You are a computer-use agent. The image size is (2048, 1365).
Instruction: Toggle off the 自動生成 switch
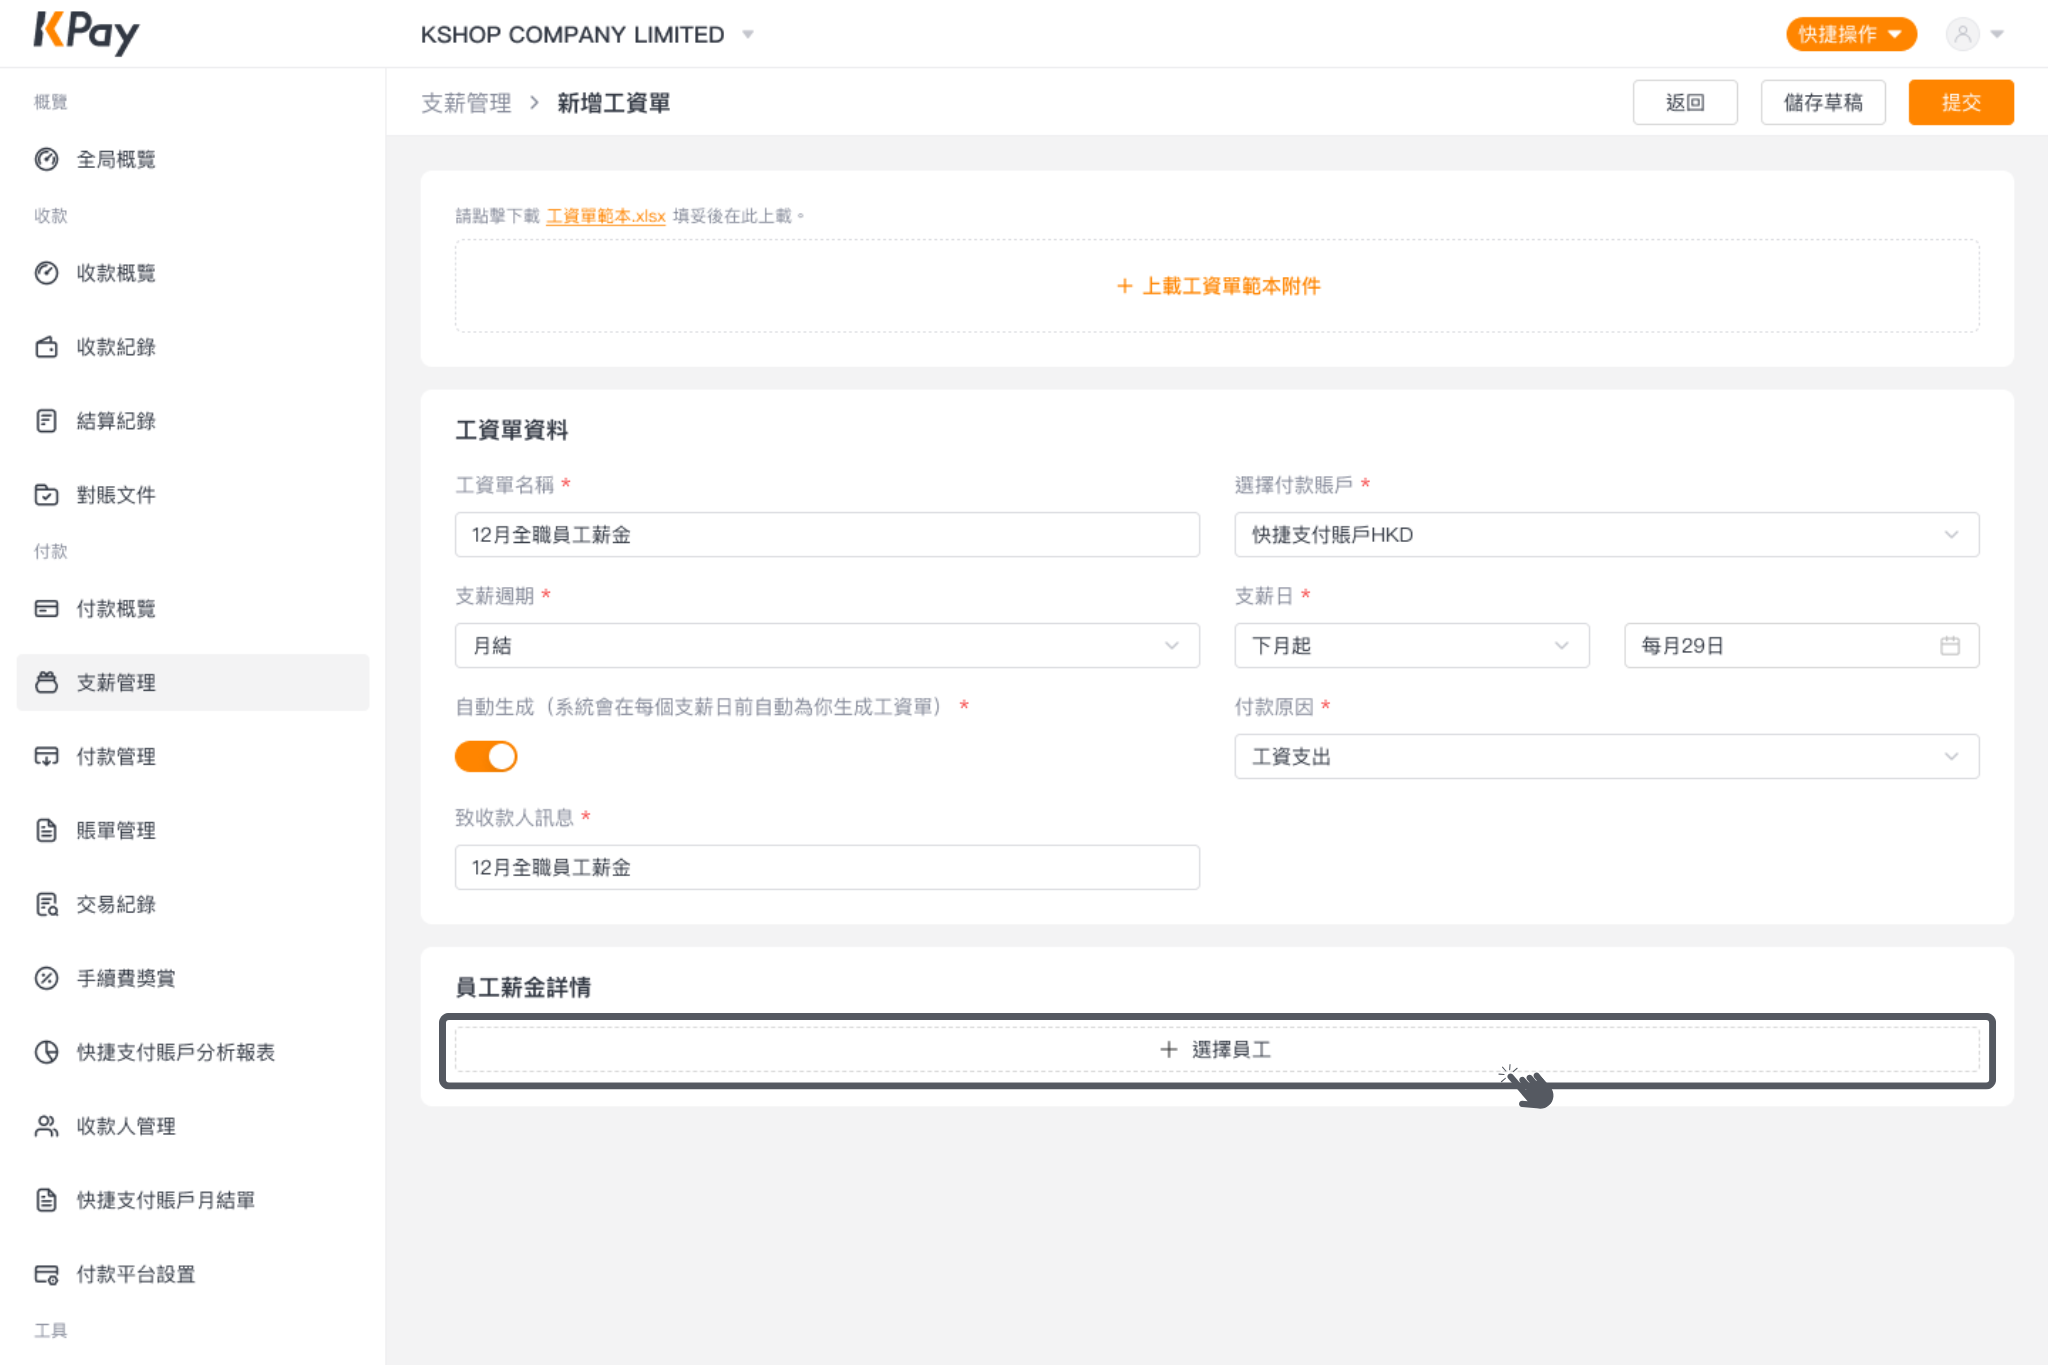486,757
